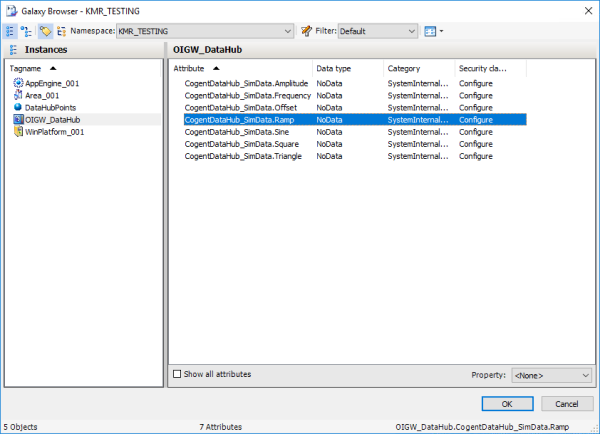Click the Cancel button
The height and width of the screenshot is (434, 600).
tap(567, 404)
